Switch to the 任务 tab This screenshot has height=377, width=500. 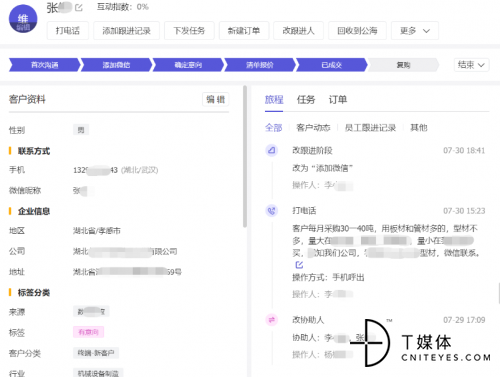click(x=306, y=99)
